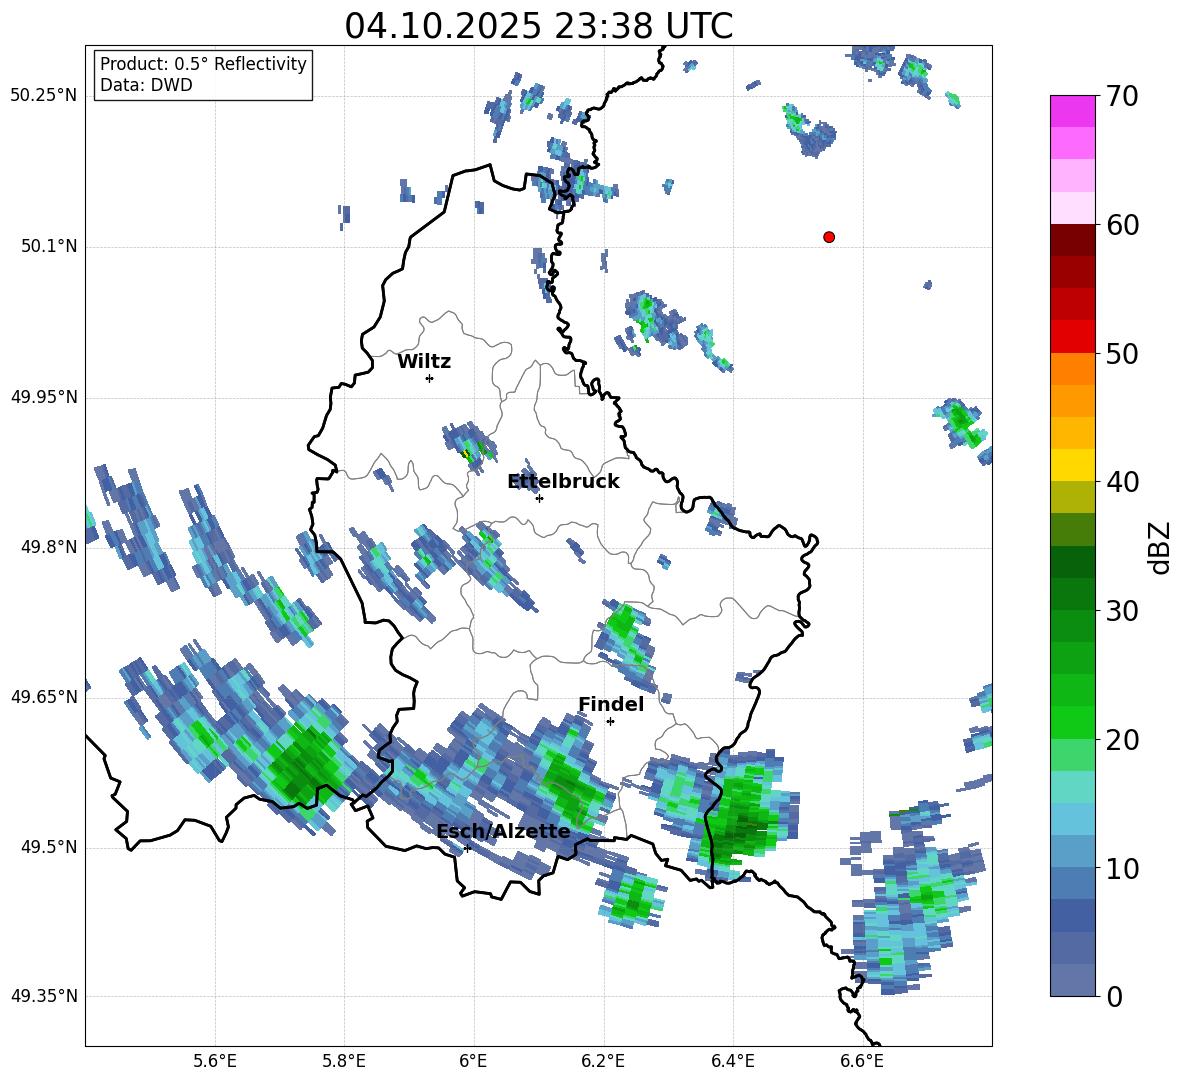Click the Findel cross marker

point(611,722)
